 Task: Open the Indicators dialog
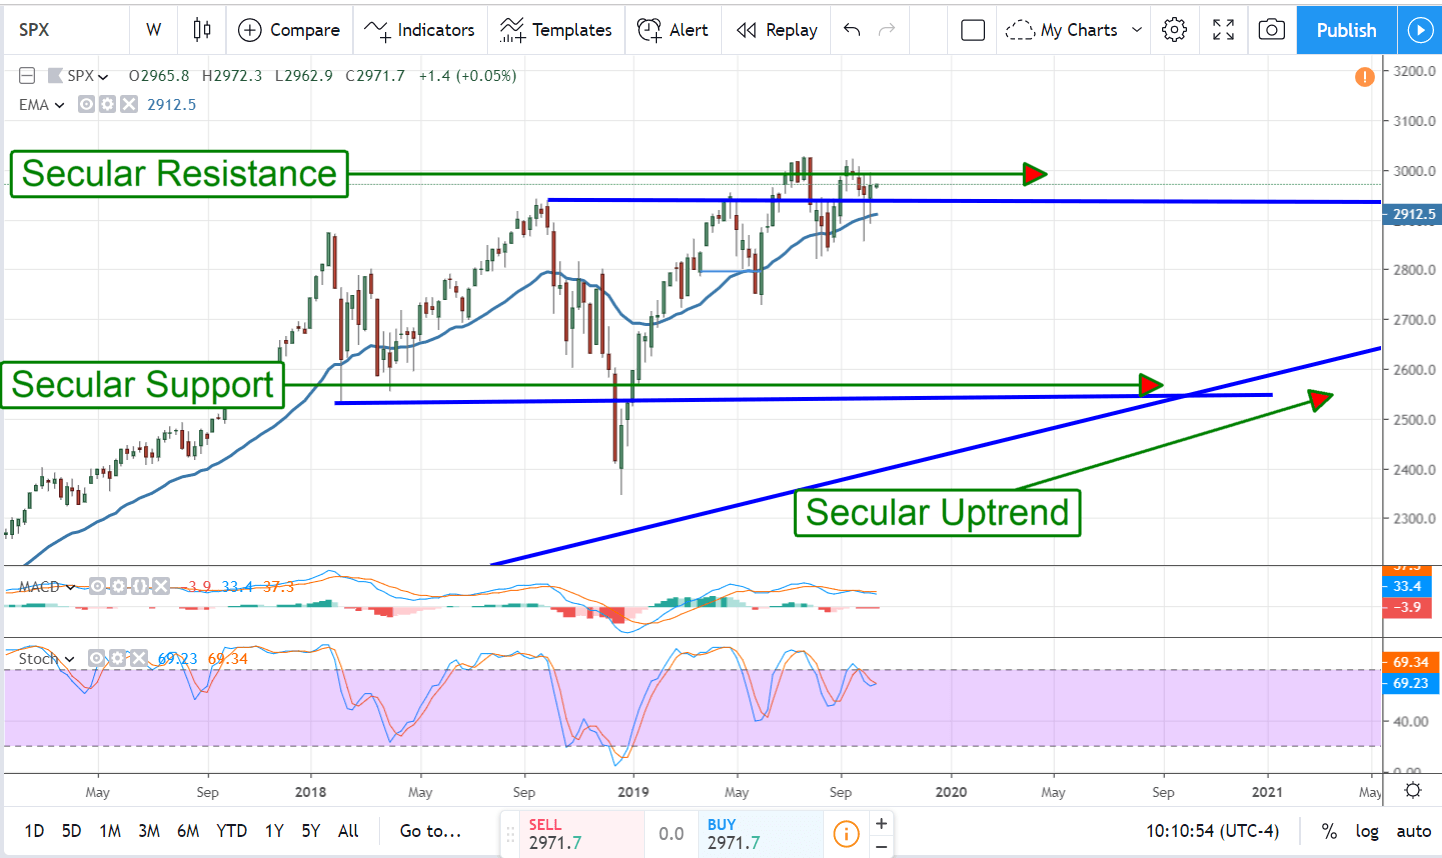coord(419,30)
